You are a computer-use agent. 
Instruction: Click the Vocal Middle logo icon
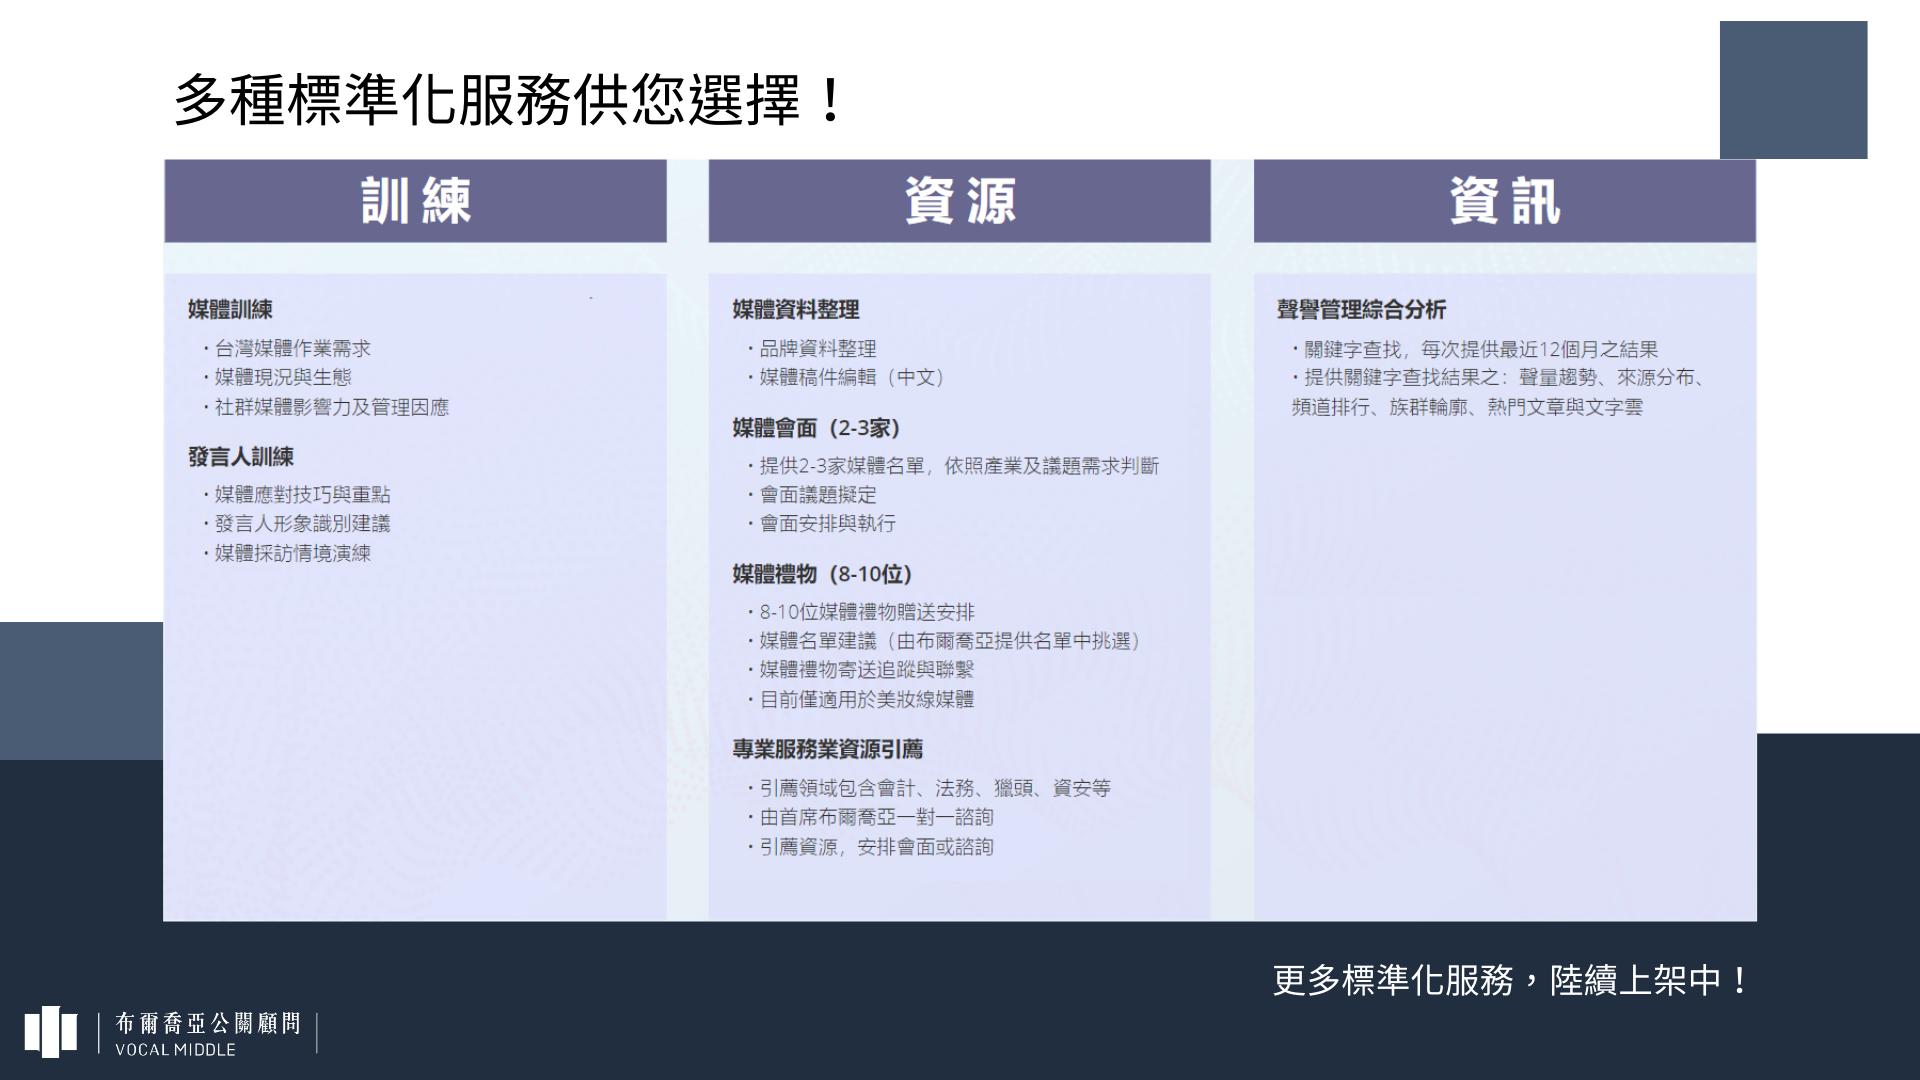[51, 1032]
